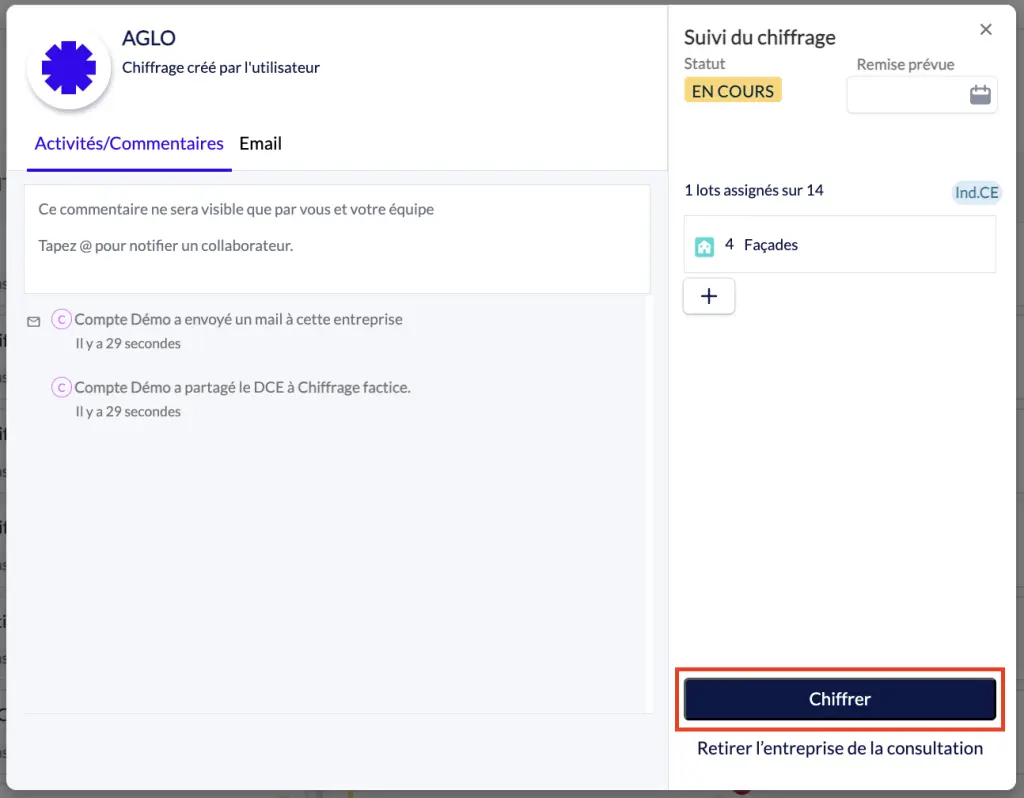1024x798 pixels.
Task: Click the blue AGLO company logo
Action: (x=69, y=68)
